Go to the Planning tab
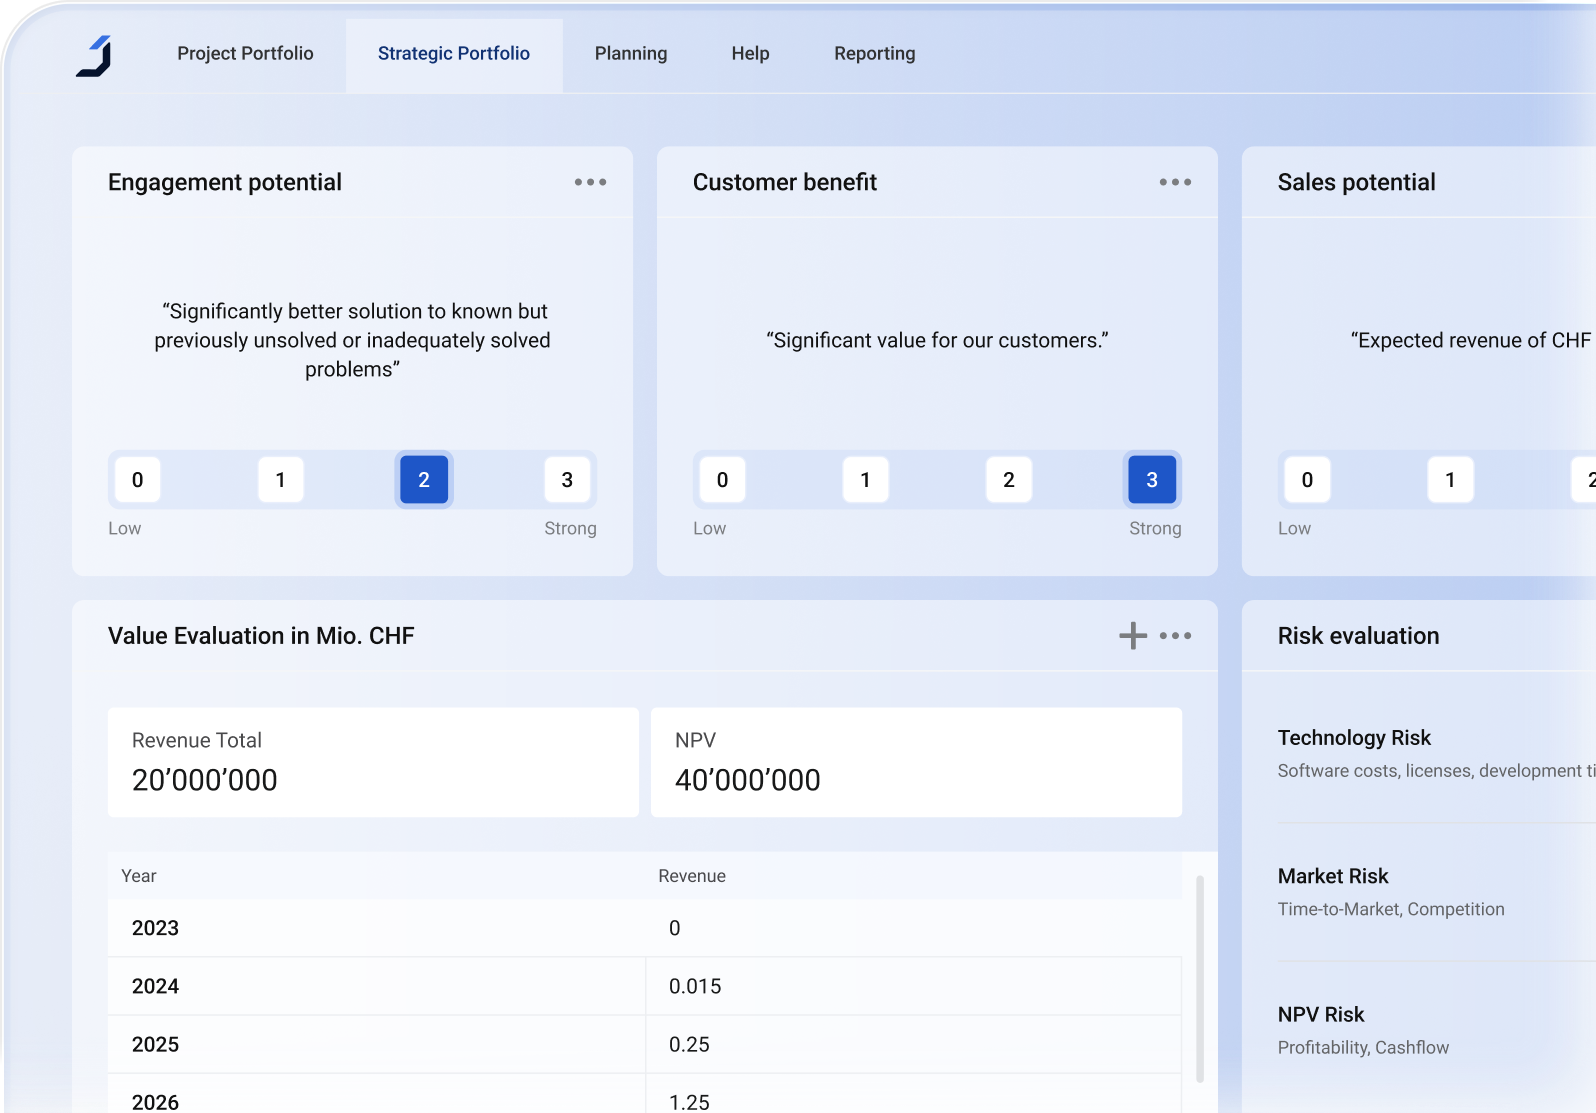This screenshot has height=1113, width=1596. point(631,54)
